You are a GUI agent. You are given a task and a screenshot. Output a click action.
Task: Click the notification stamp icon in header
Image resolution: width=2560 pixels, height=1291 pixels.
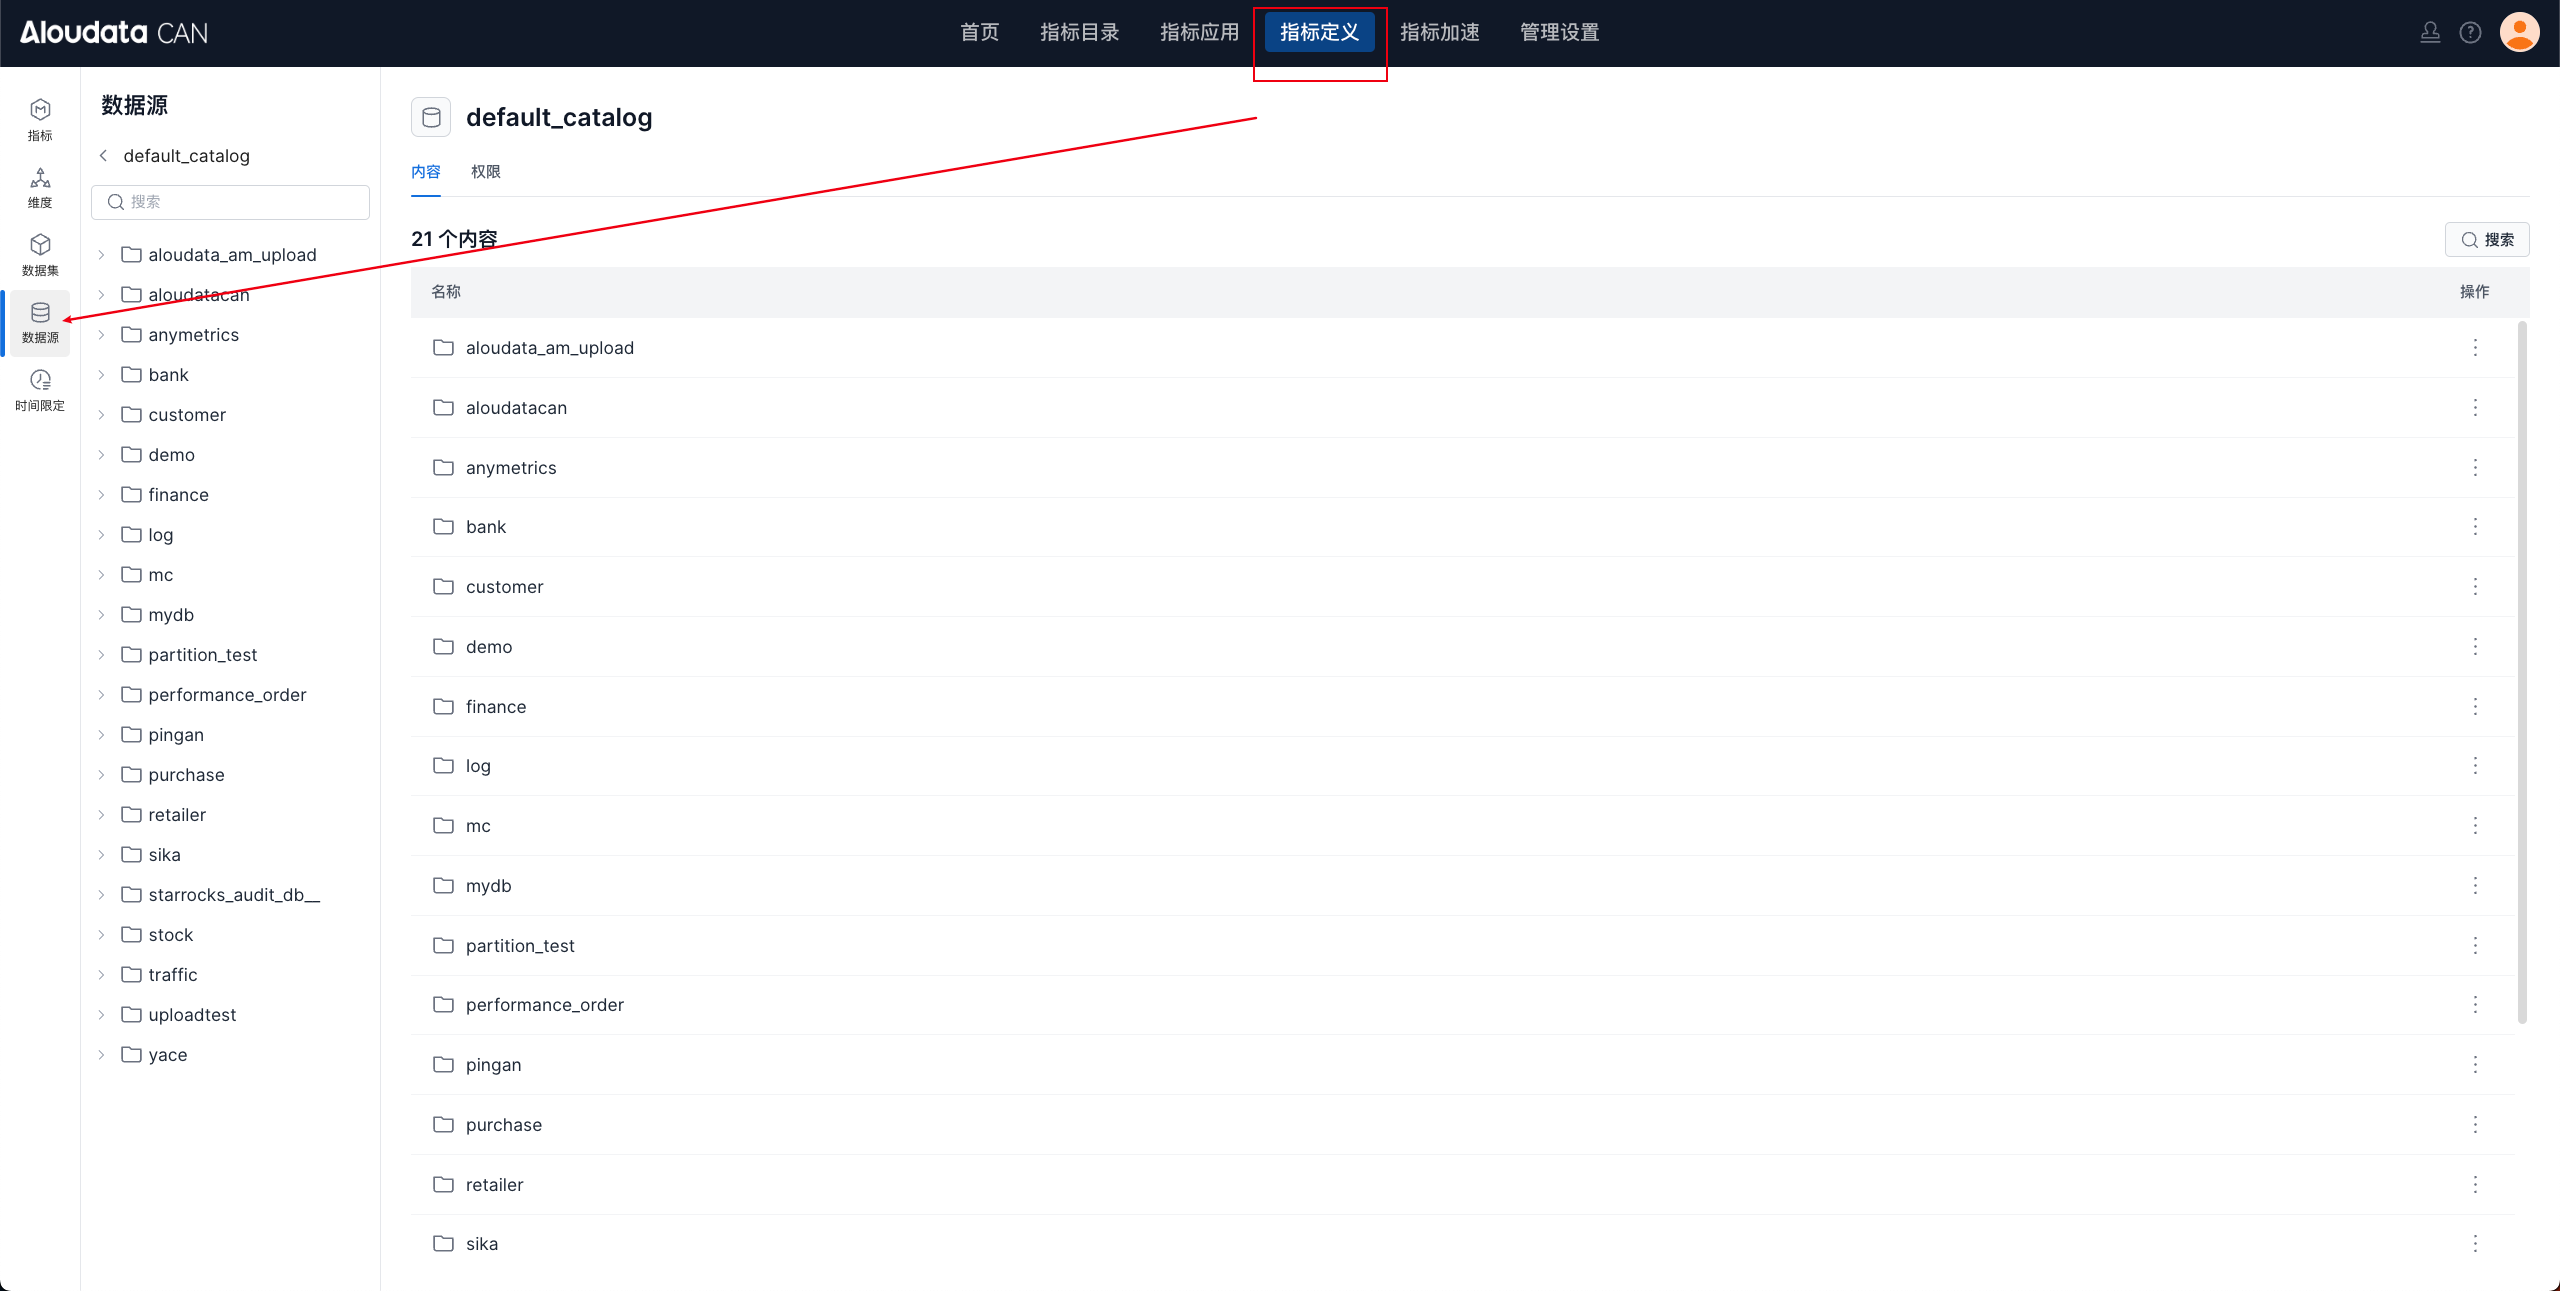(2430, 33)
